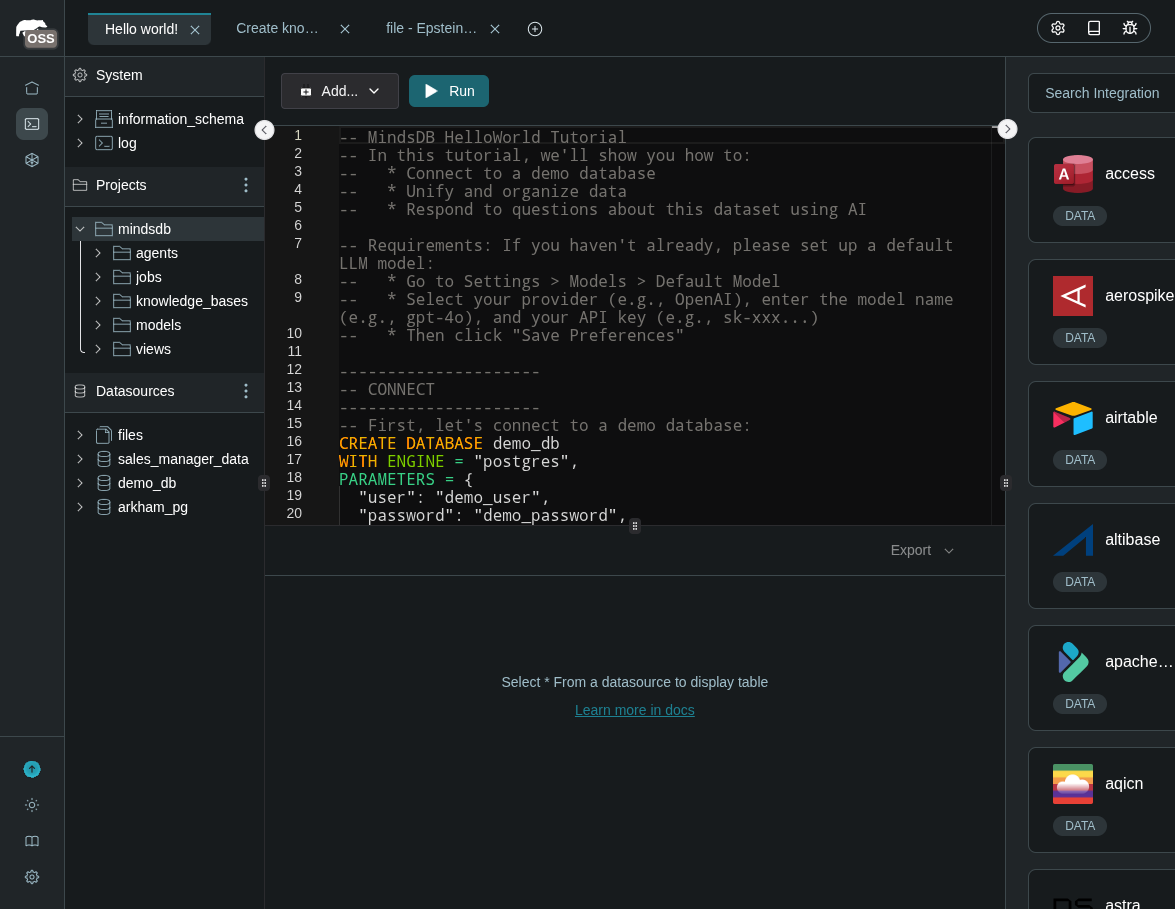The height and width of the screenshot is (909, 1175).
Task: Add a new query tab
Action: point(534,28)
